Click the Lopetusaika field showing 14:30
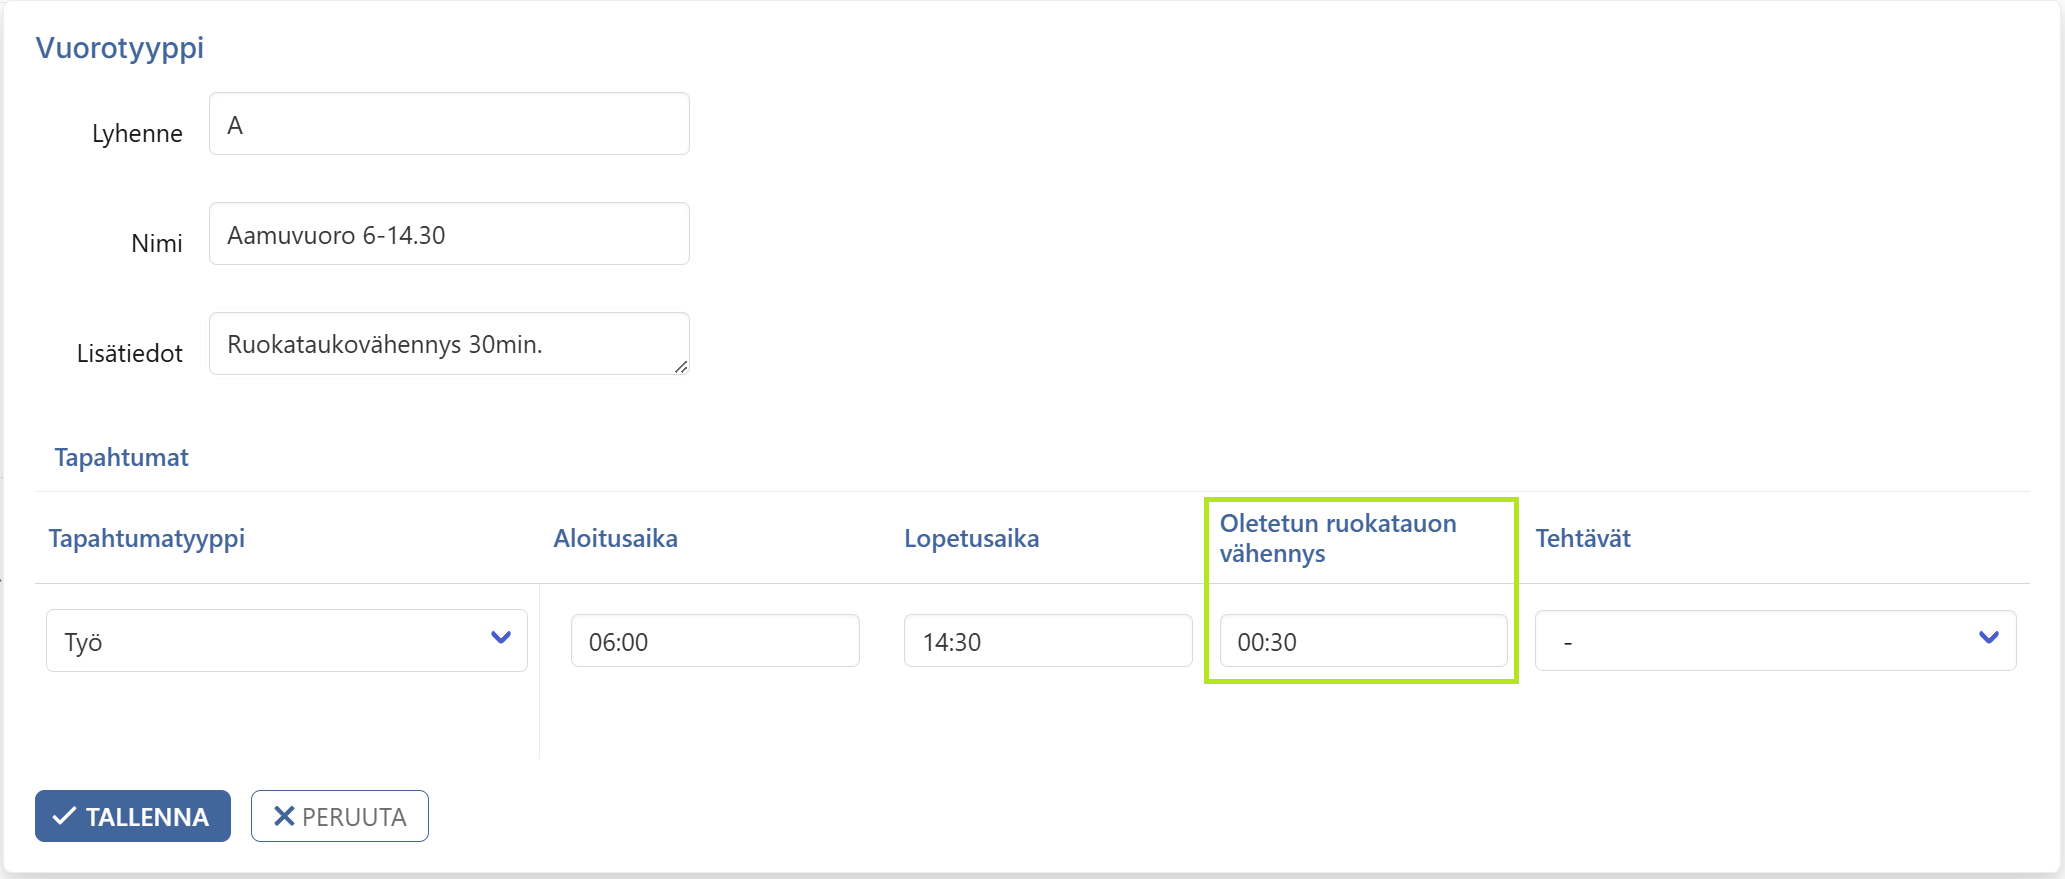The height and width of the screenshot is (879, 2065). 1048,641
